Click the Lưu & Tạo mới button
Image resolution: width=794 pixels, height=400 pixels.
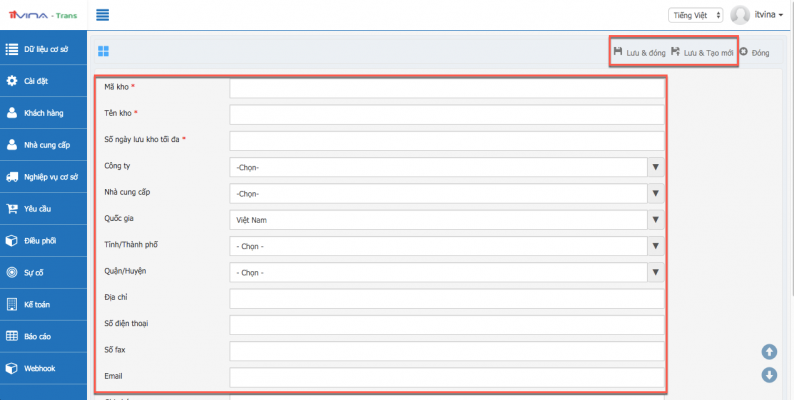[702, 51]
